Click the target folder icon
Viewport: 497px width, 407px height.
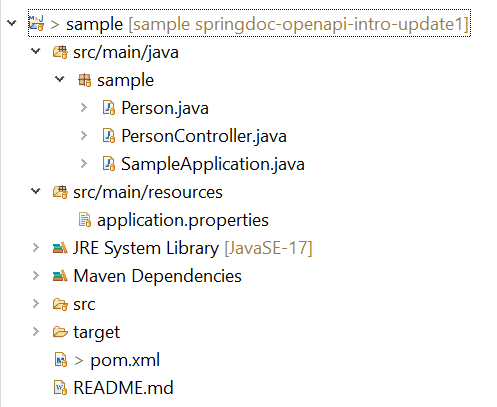pyautogui.click(x=60, y=332)
